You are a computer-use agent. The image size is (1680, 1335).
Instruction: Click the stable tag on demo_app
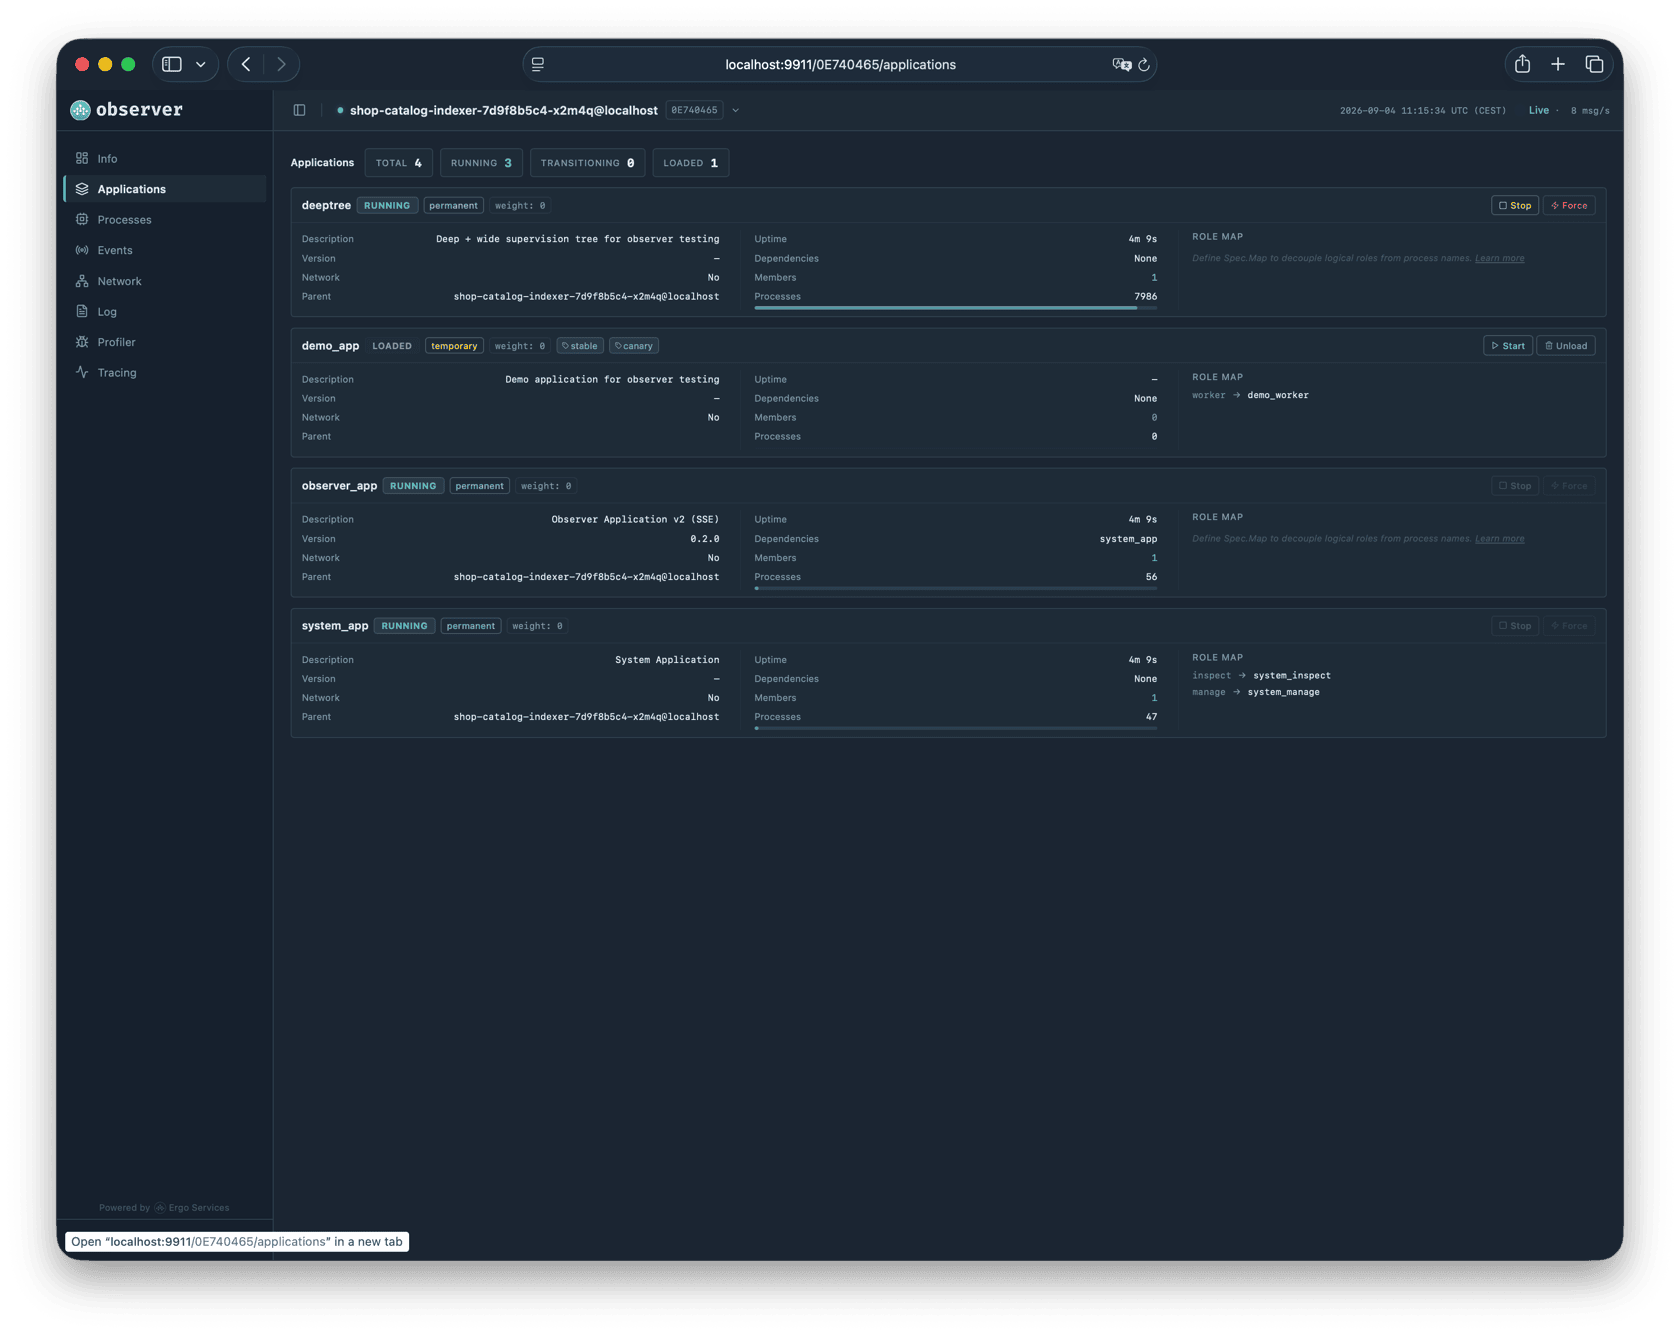coord(580,346)
